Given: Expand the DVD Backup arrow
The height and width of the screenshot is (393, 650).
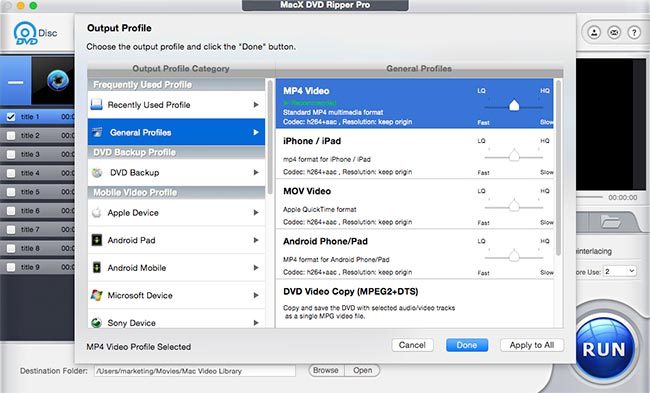Looking at the screenshot, I should point(256,172).
